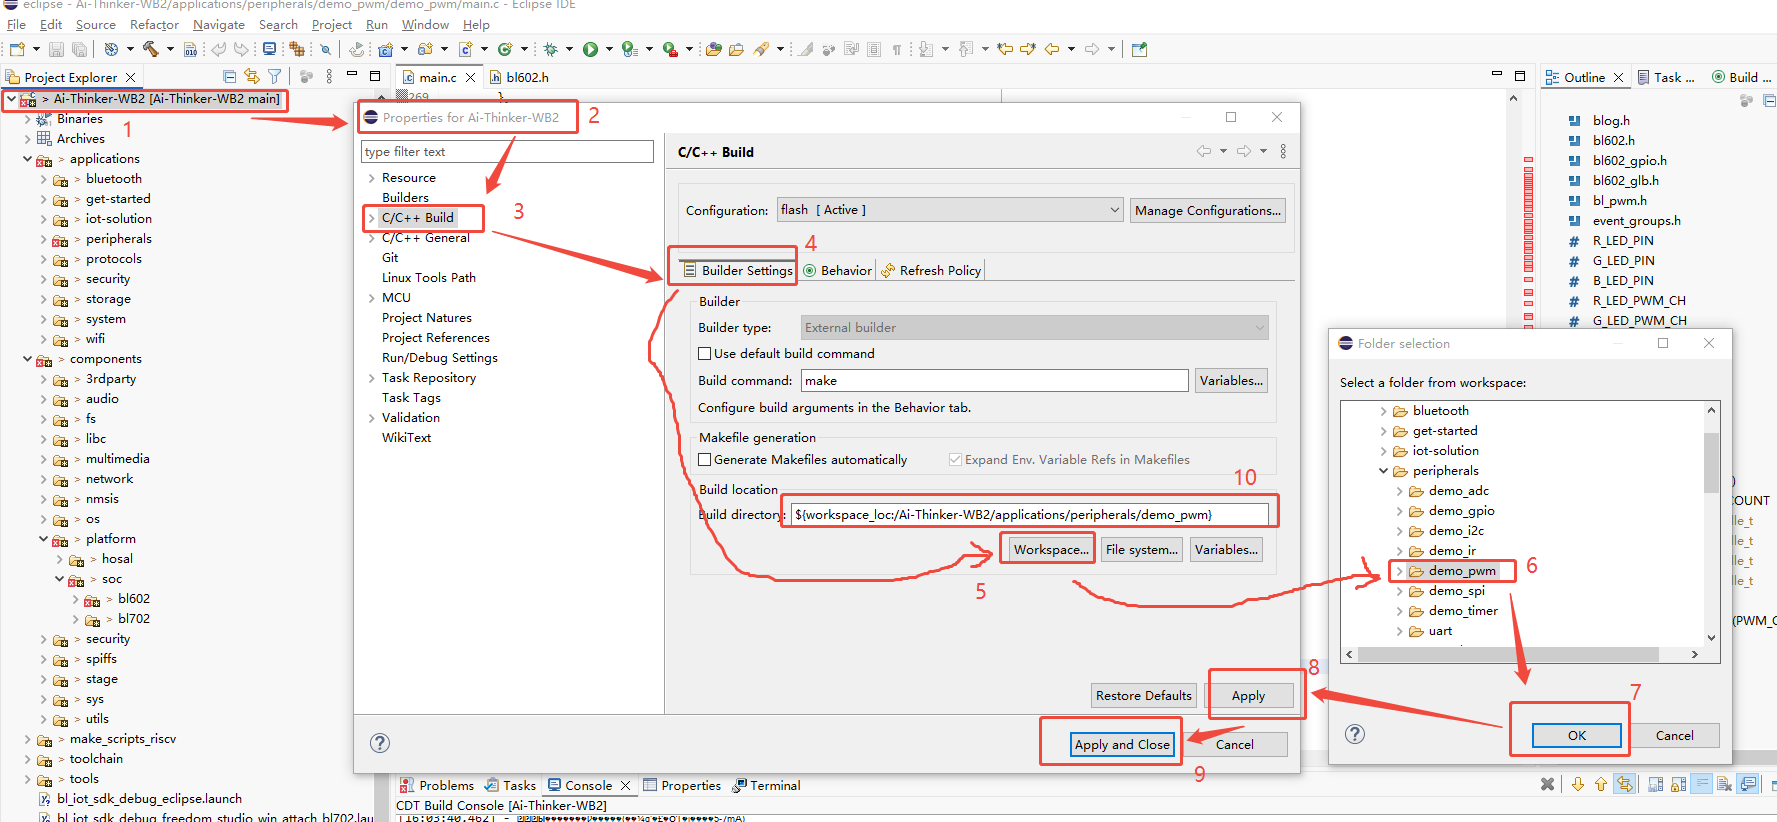Open the Configuration flash dropdown
Screen dimensions: 1777x822
[951, 210]
